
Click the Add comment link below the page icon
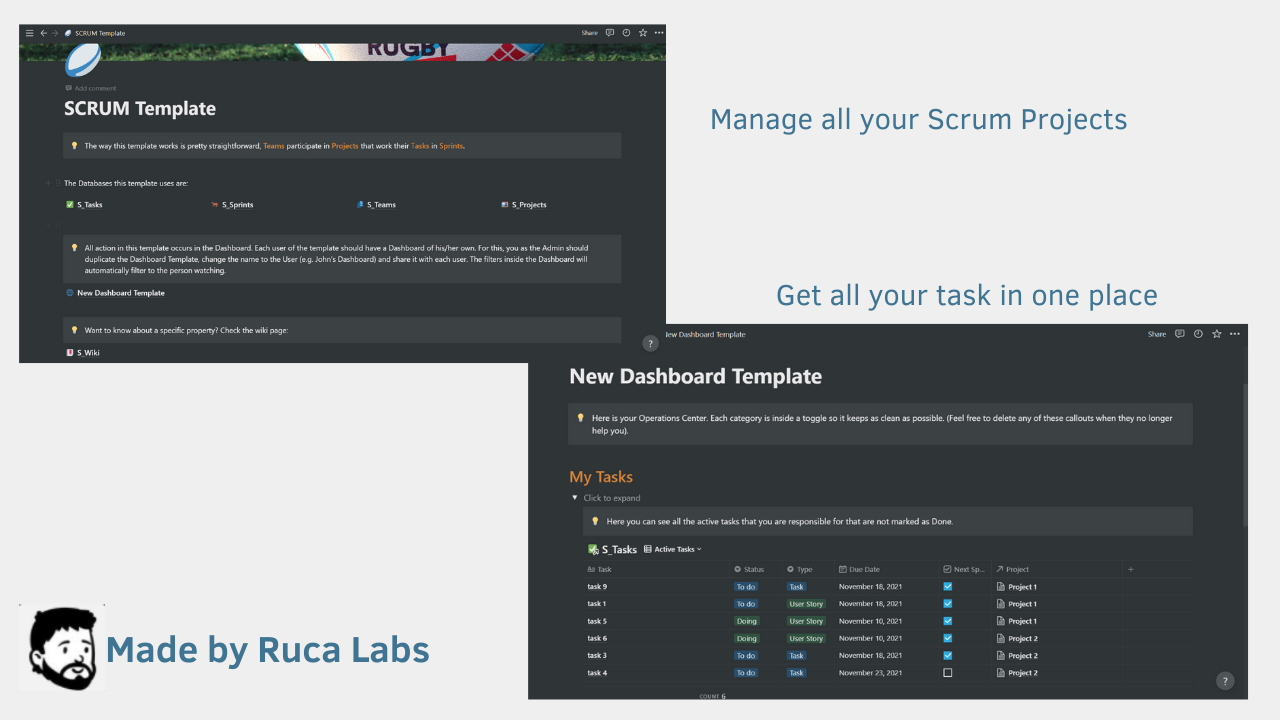95,88
